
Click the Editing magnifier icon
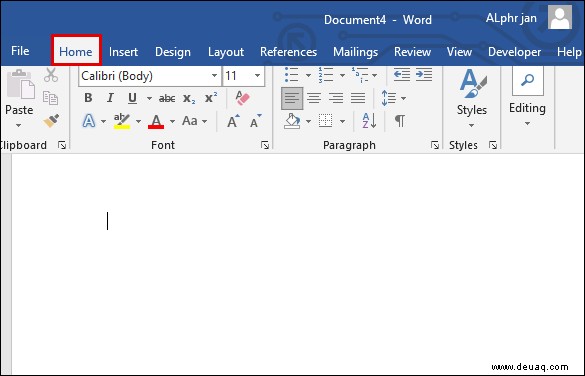[528, 80]
